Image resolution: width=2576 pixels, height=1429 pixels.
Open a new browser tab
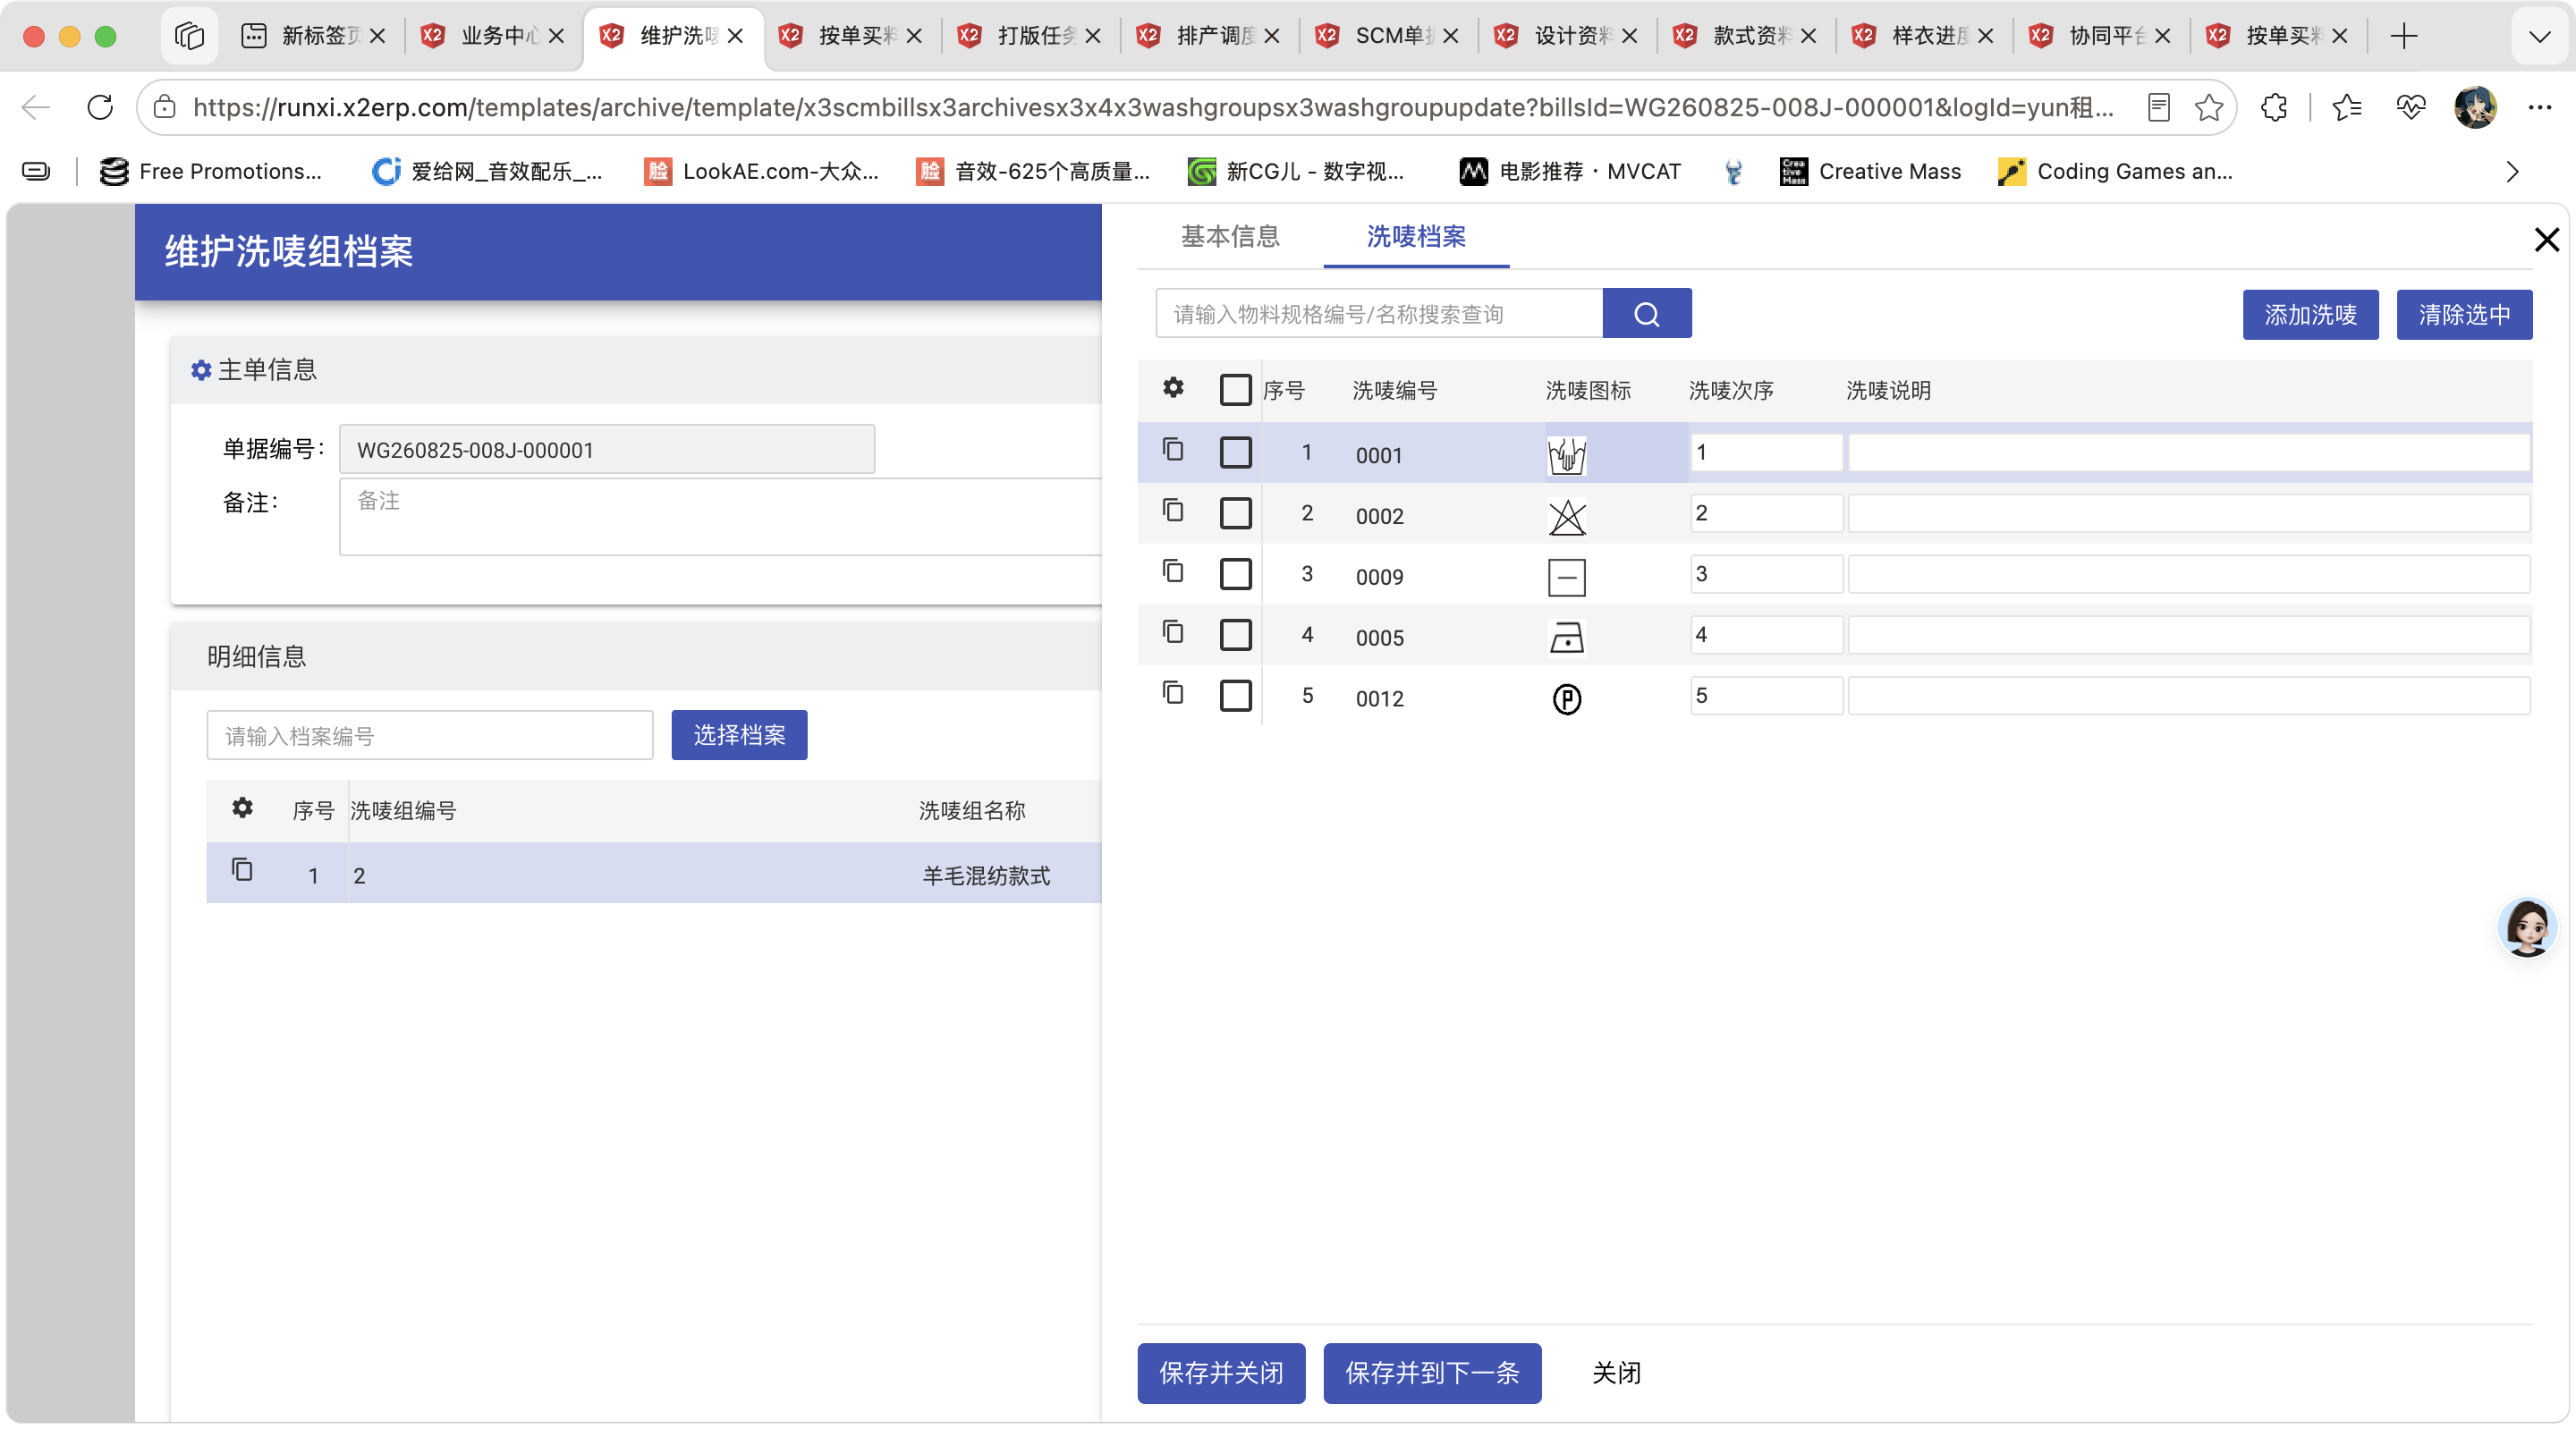pyautogui.click(x=2404, y=36)
